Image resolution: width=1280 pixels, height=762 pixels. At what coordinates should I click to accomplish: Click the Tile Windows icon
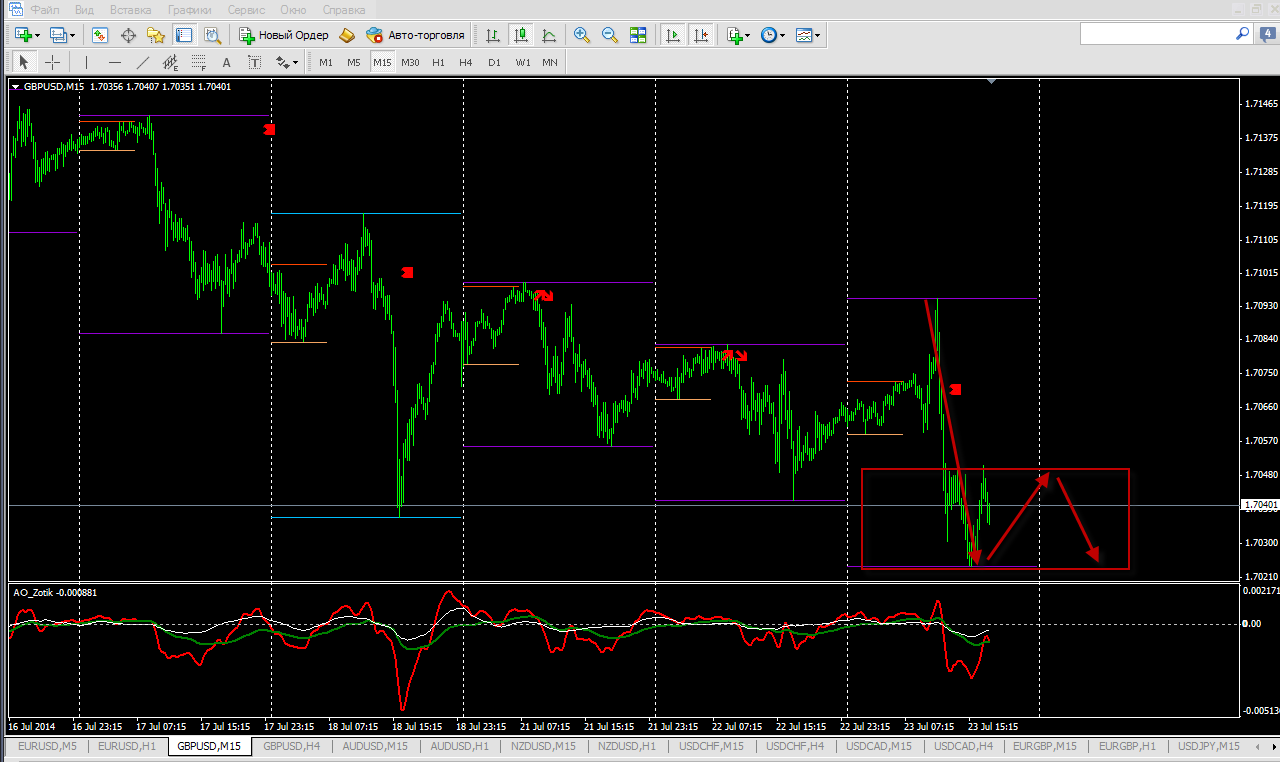tap(638, 35)
